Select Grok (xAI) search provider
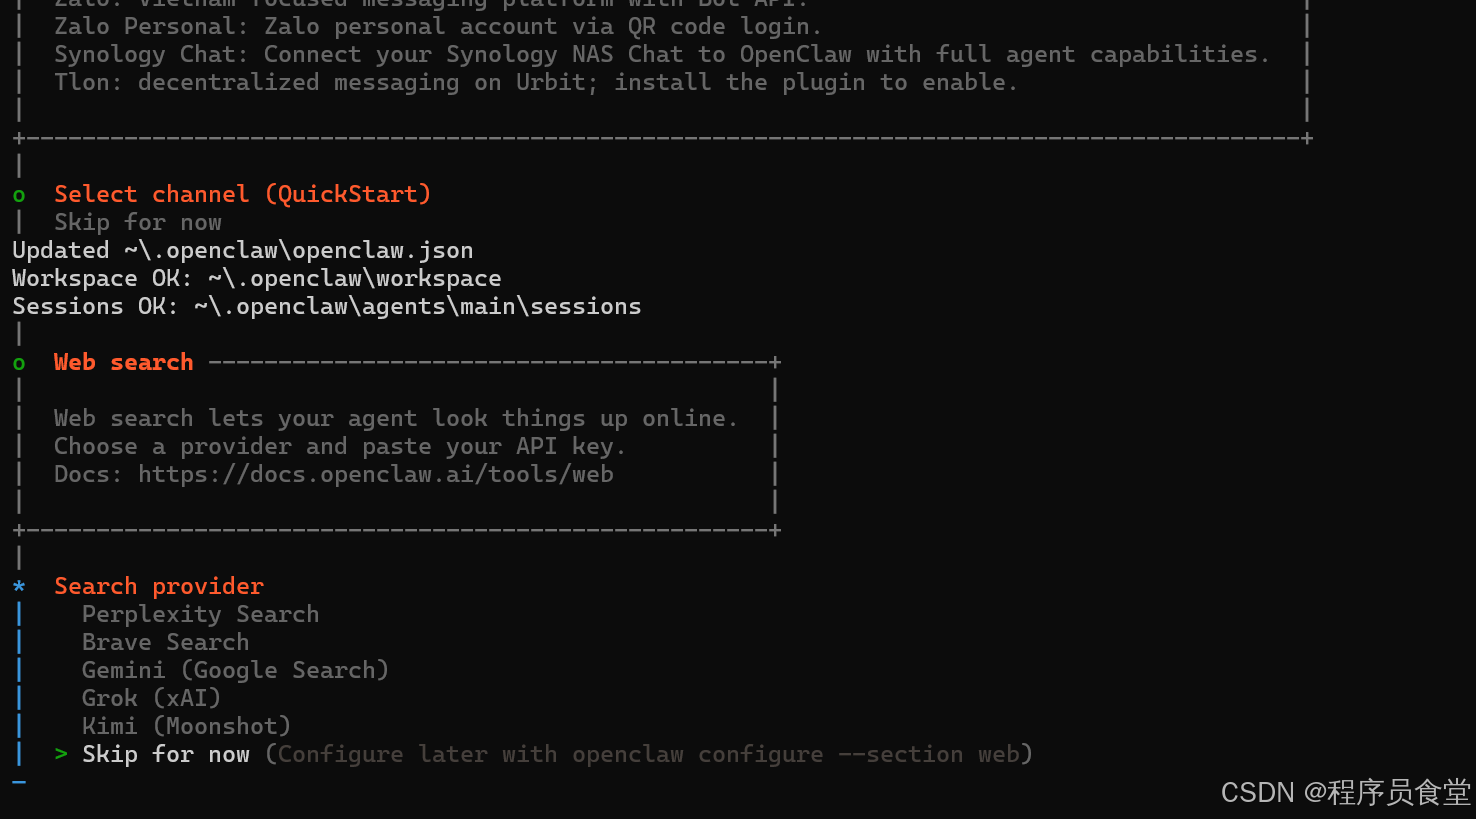Viewport: 1476px width, 819px height. [151, 698]
